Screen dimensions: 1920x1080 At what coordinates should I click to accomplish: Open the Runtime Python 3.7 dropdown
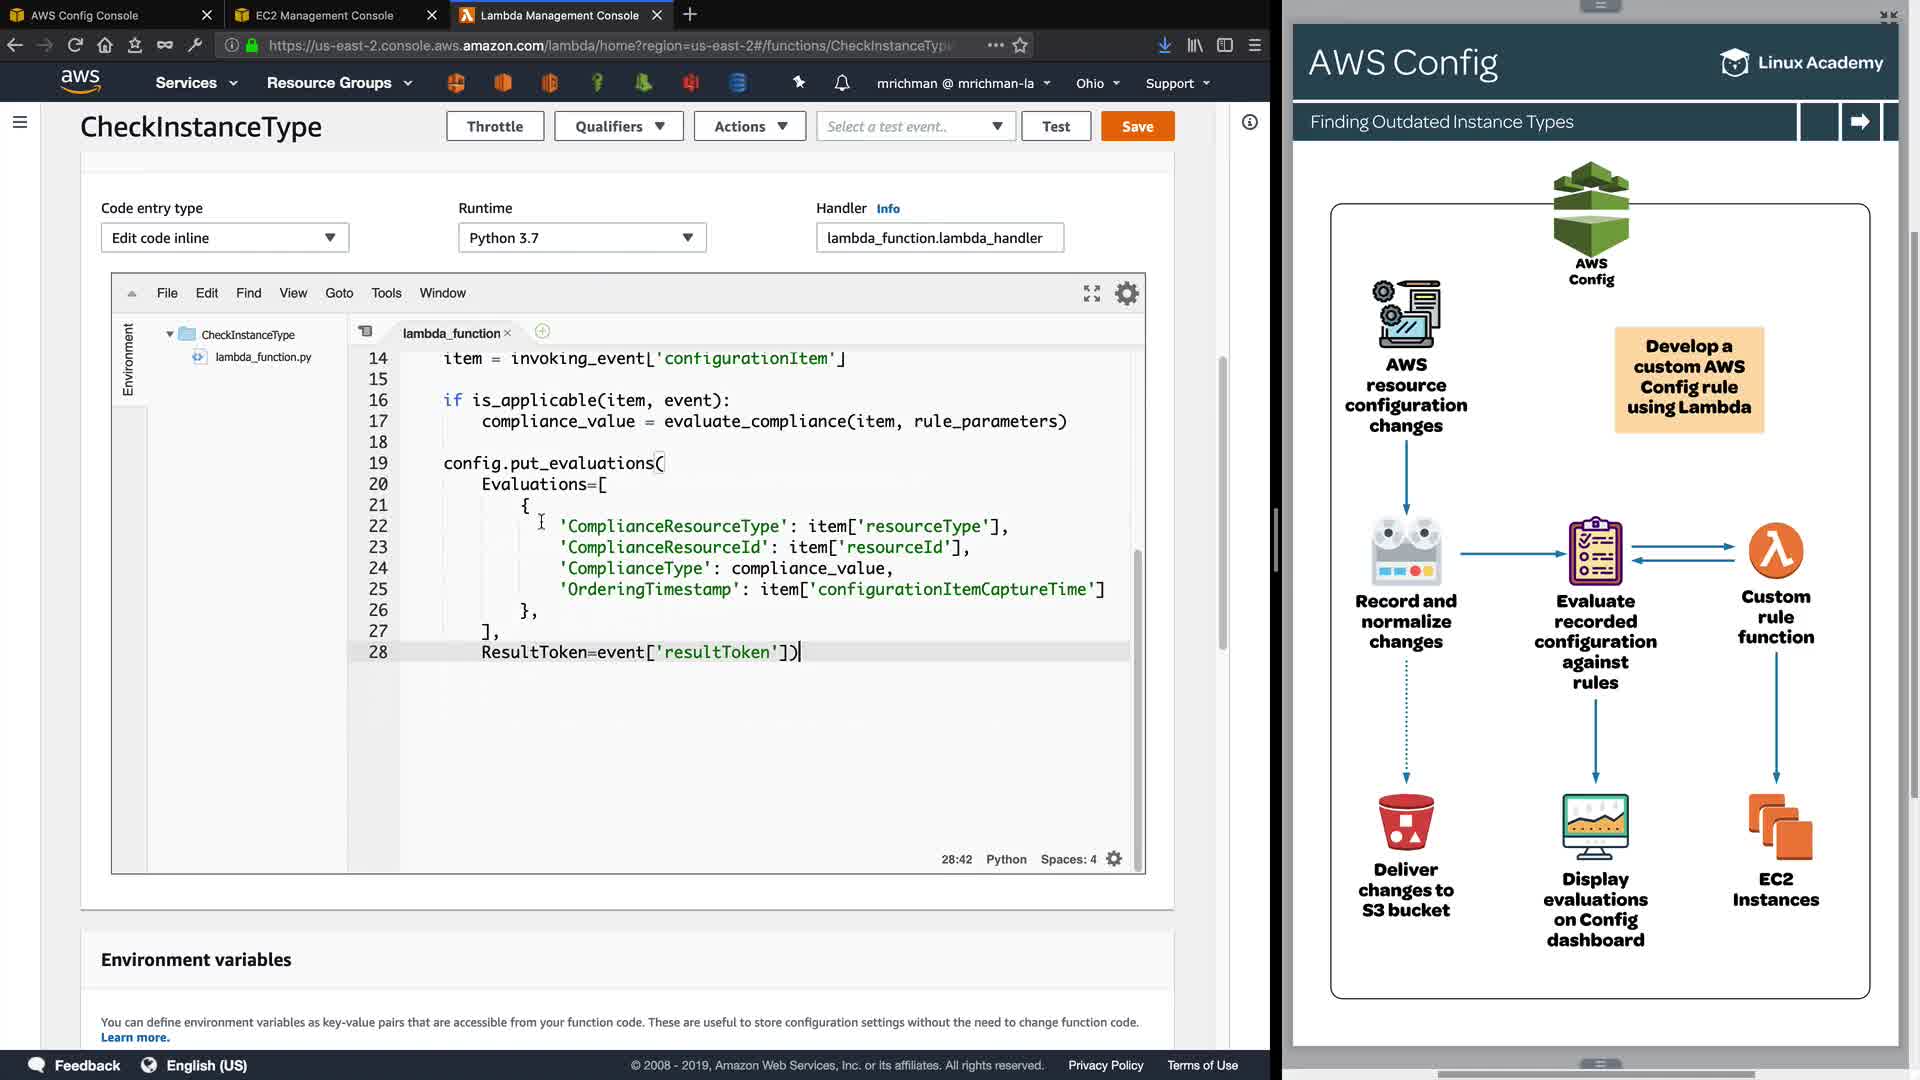click(582, 238)
